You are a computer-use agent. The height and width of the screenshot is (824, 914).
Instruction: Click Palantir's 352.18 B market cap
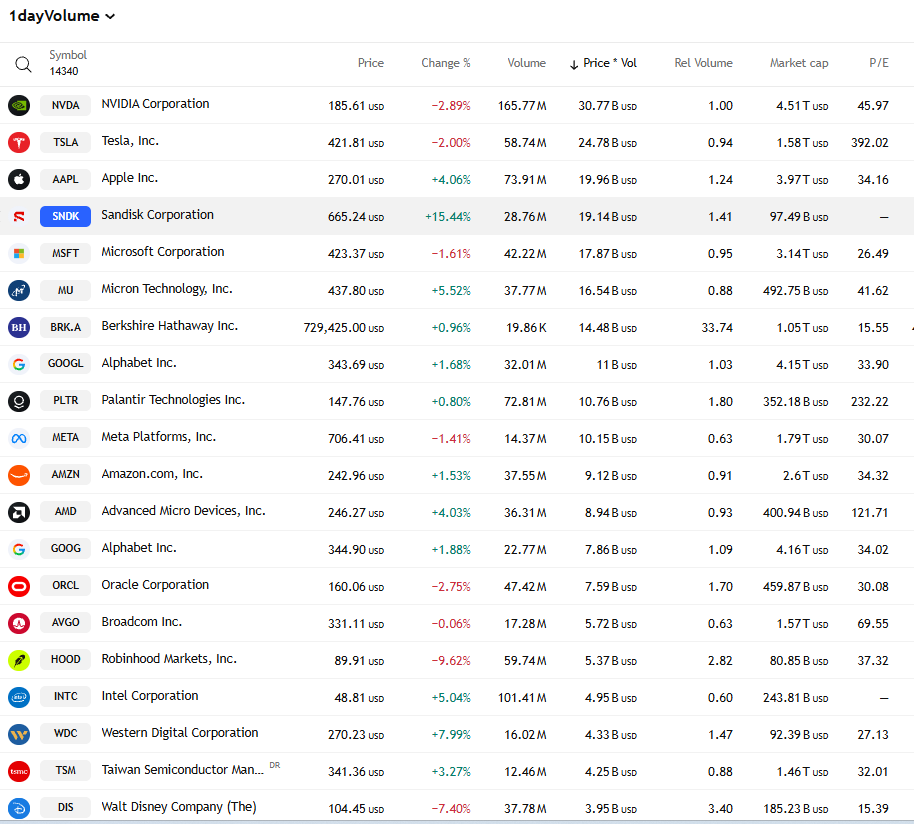(796, 402)
